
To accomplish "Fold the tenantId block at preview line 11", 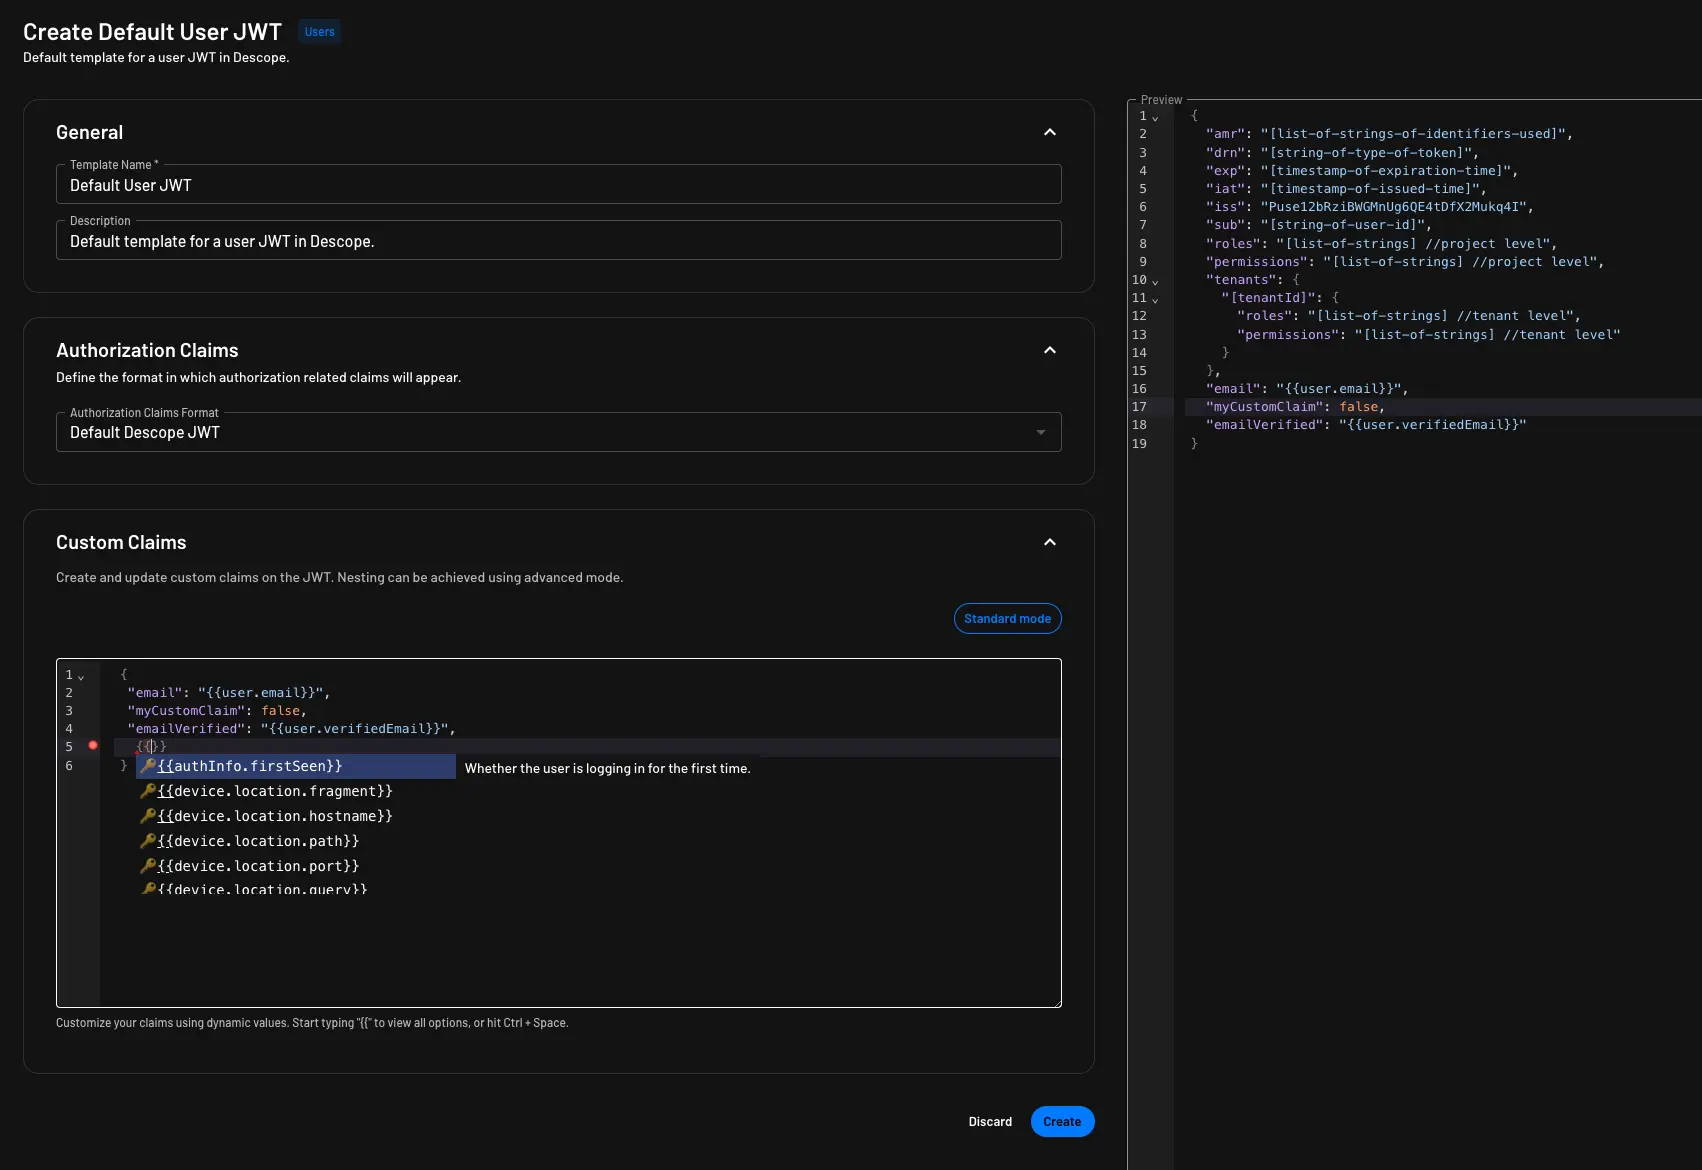I will point(1155,300).
